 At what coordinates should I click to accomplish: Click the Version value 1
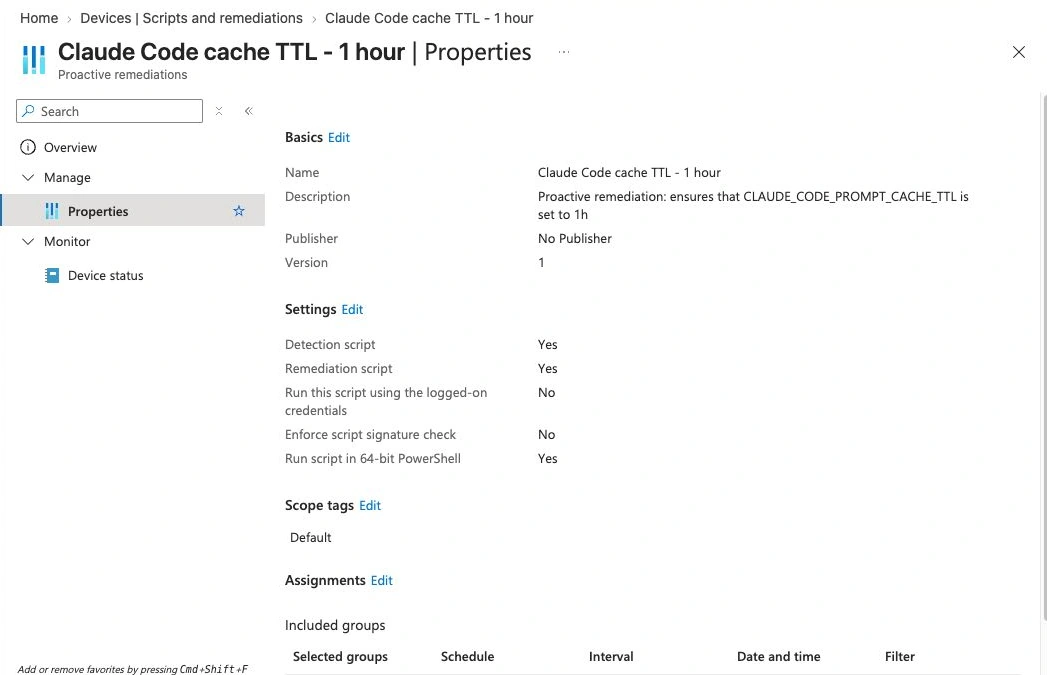click(542, 262)
